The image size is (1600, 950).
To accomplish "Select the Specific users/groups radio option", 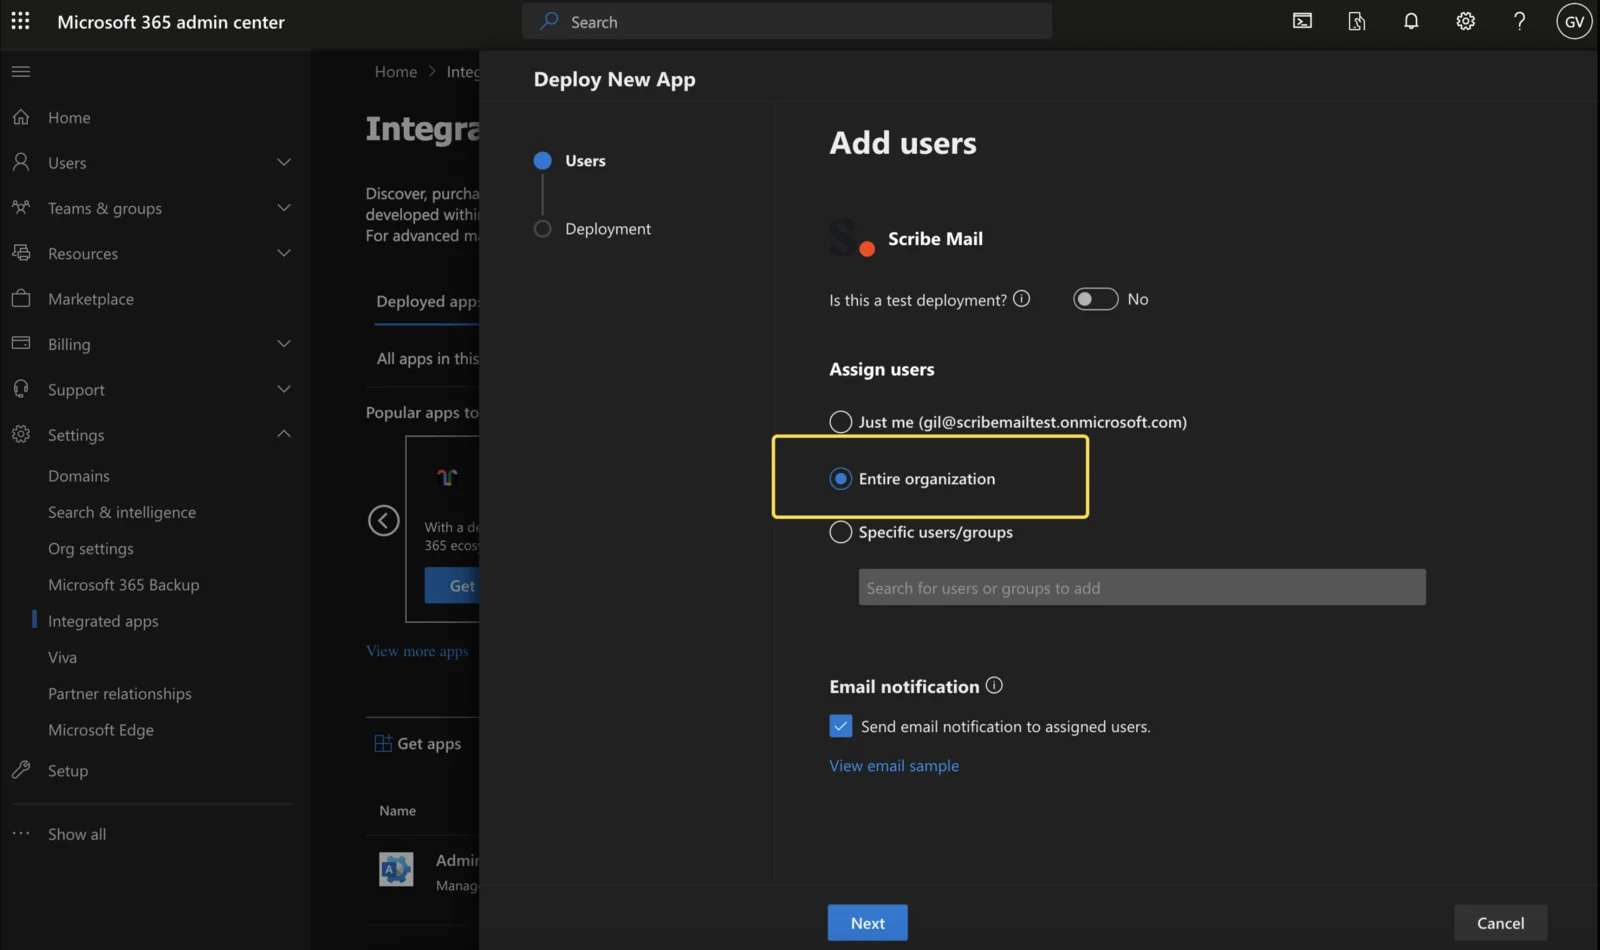I will pos(841,532).
